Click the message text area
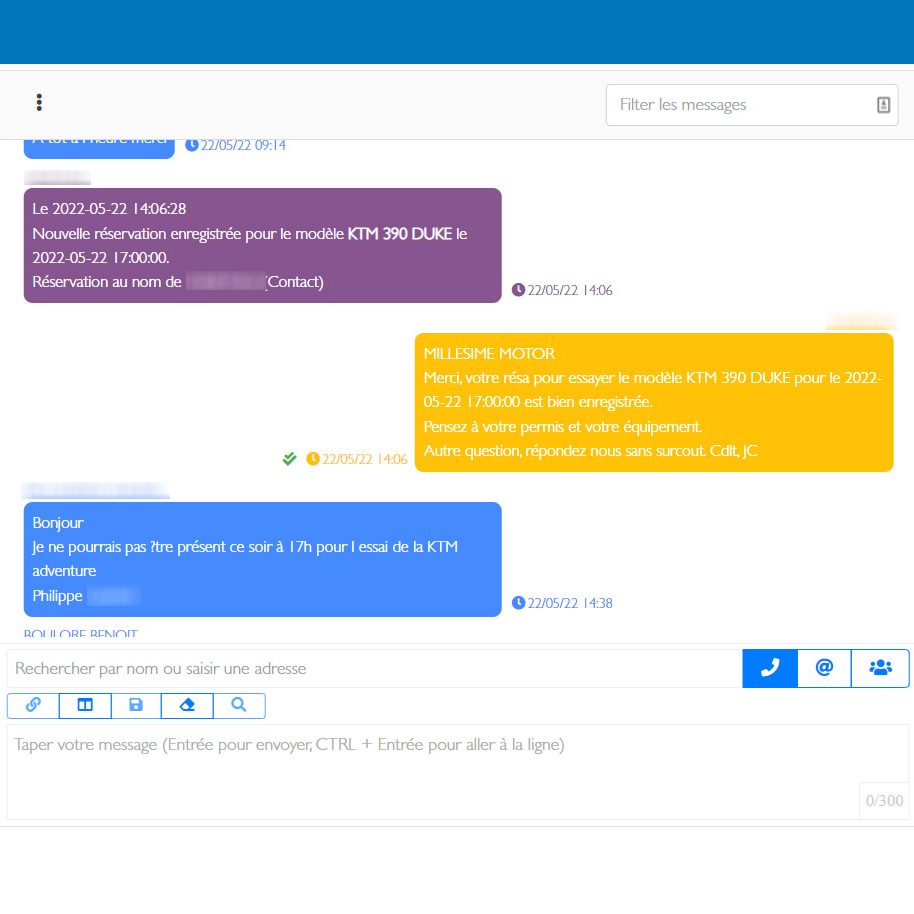 (458, 772)
